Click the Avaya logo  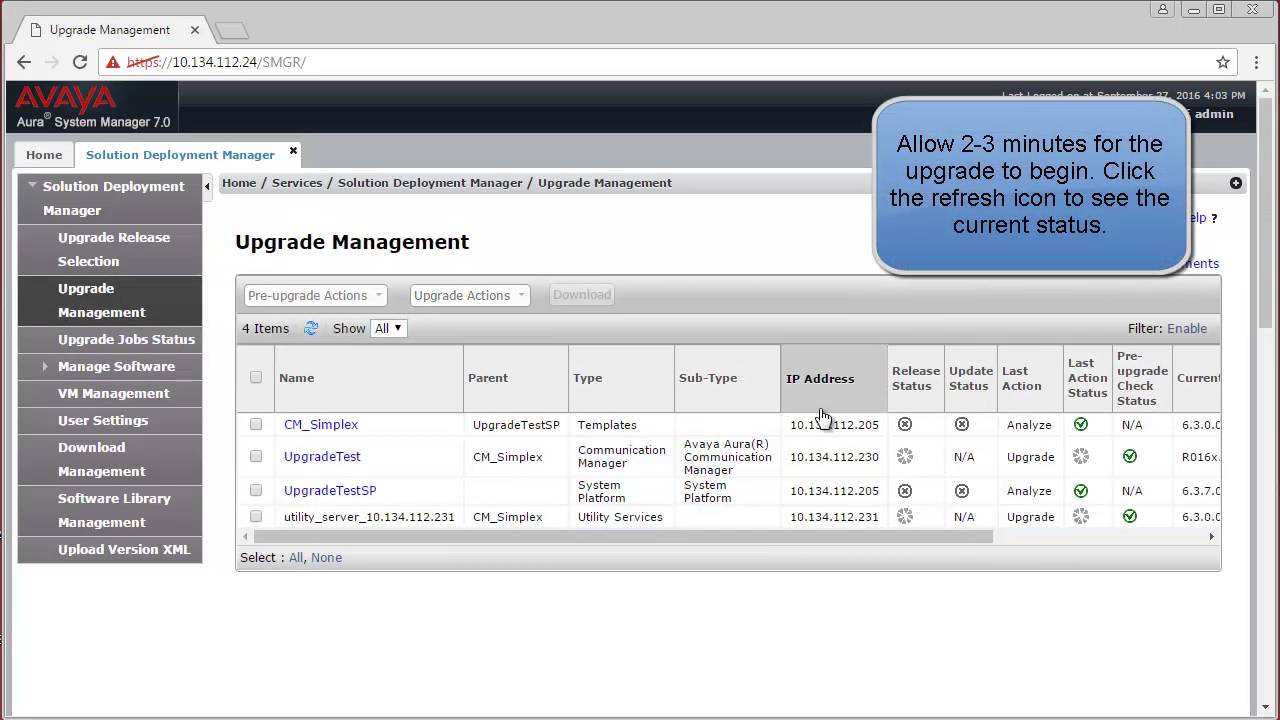tap(66, 99)
